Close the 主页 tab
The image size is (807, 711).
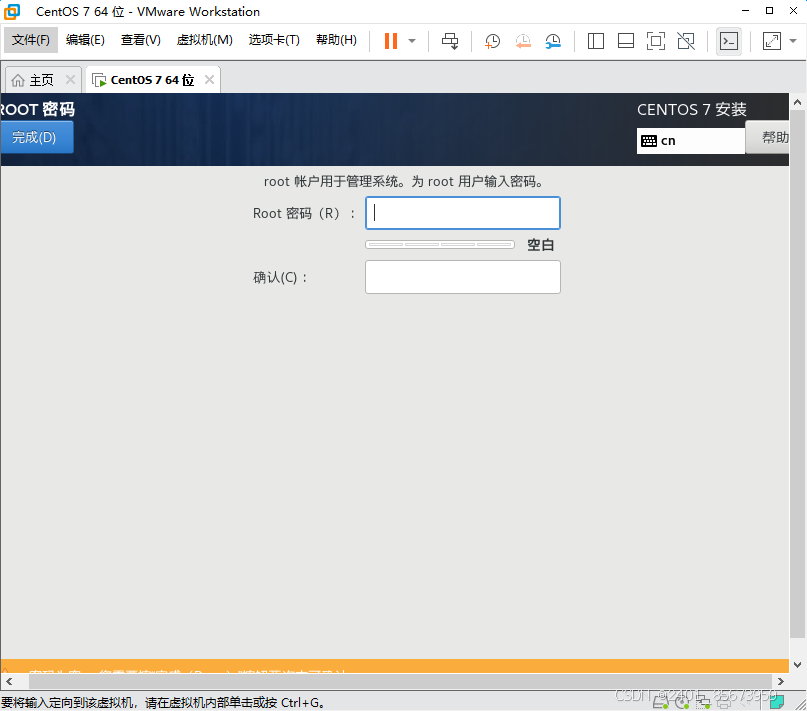(x=71, y=79)
